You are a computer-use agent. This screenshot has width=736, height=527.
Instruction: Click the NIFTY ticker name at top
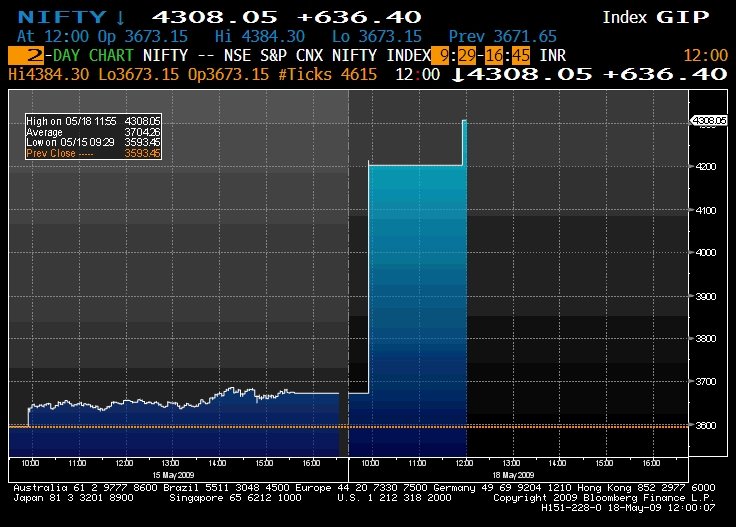[62, 17]
